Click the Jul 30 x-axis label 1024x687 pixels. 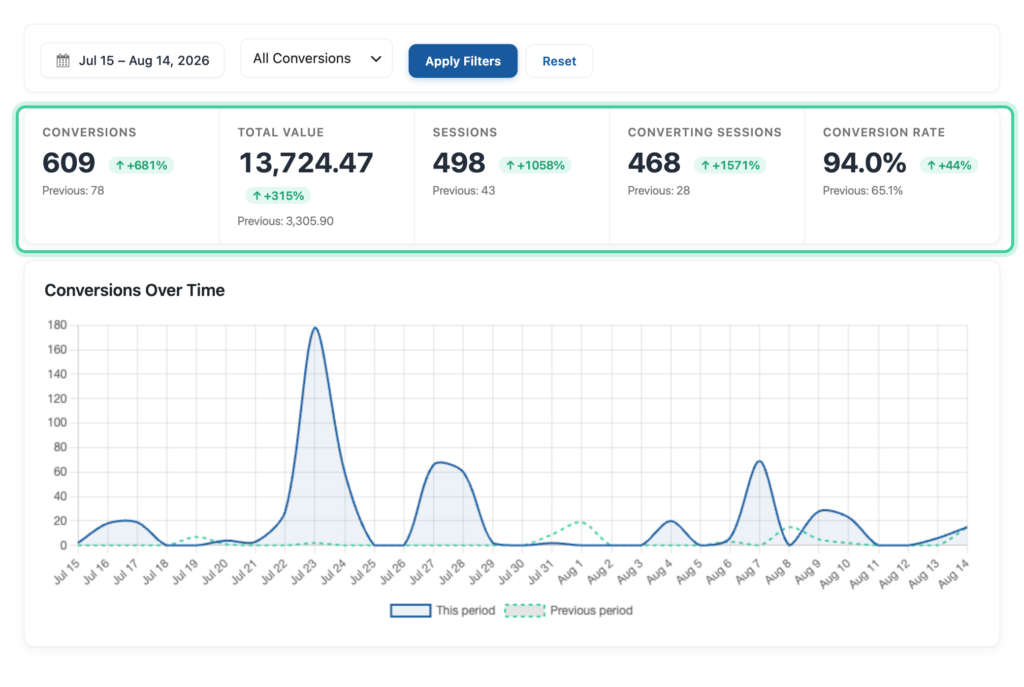(511, 571)
